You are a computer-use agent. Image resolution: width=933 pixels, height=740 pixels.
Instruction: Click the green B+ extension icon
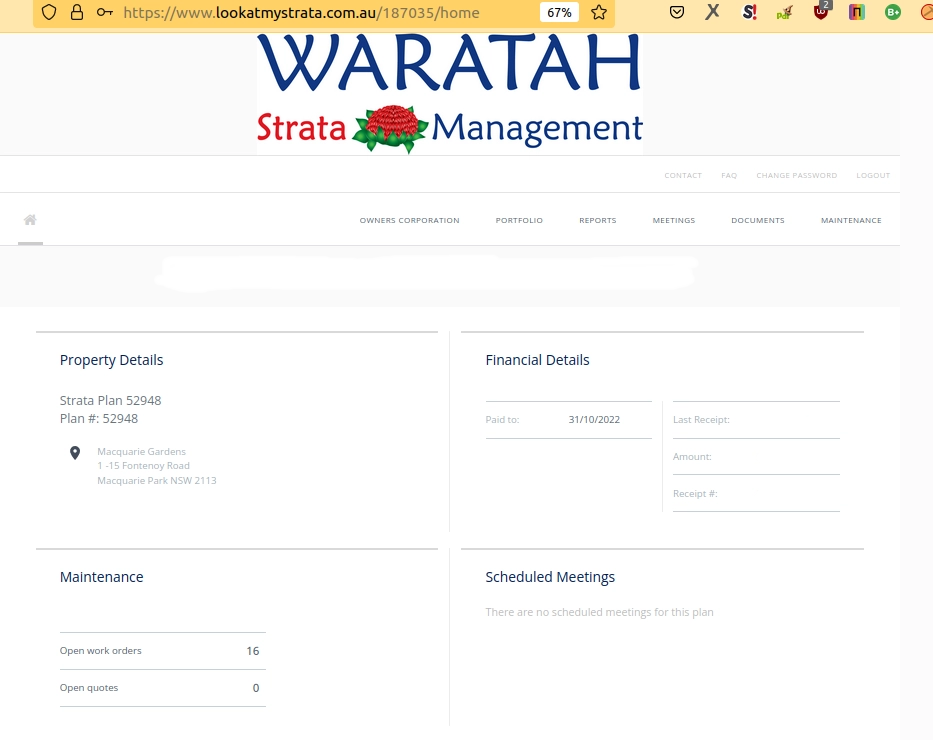pos(893,13)
